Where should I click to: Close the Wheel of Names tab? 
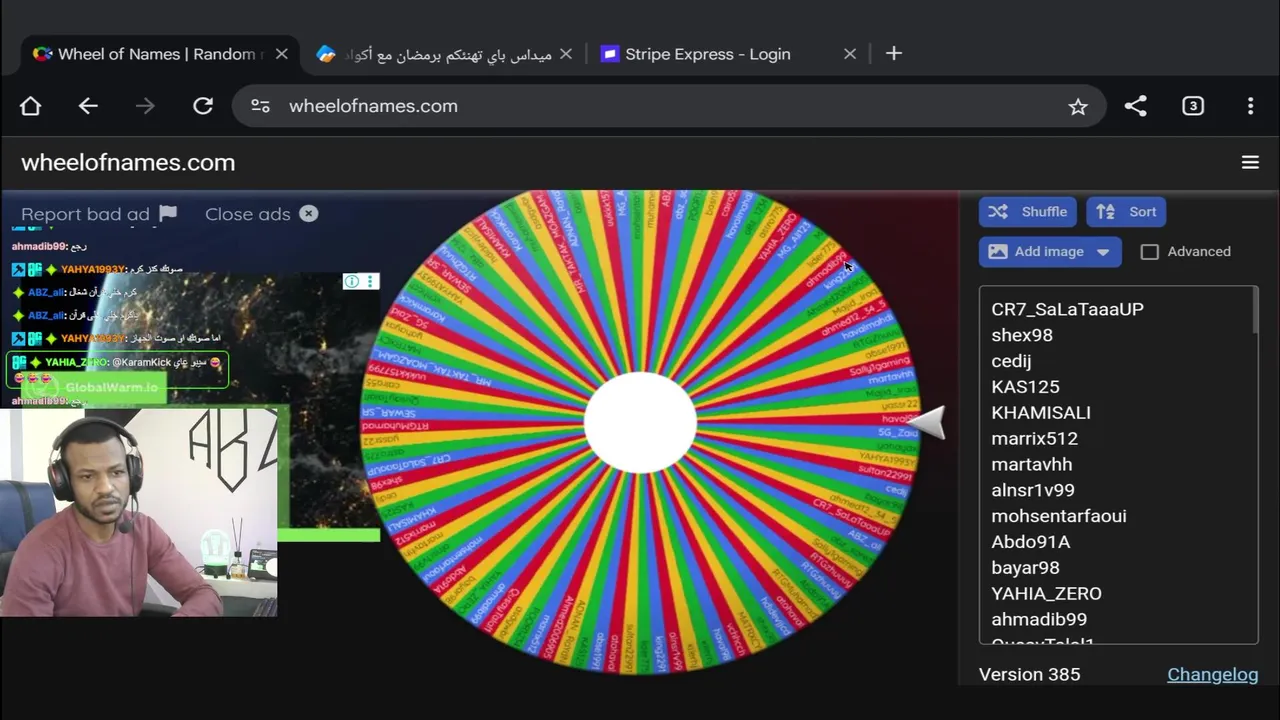(282, 54)
